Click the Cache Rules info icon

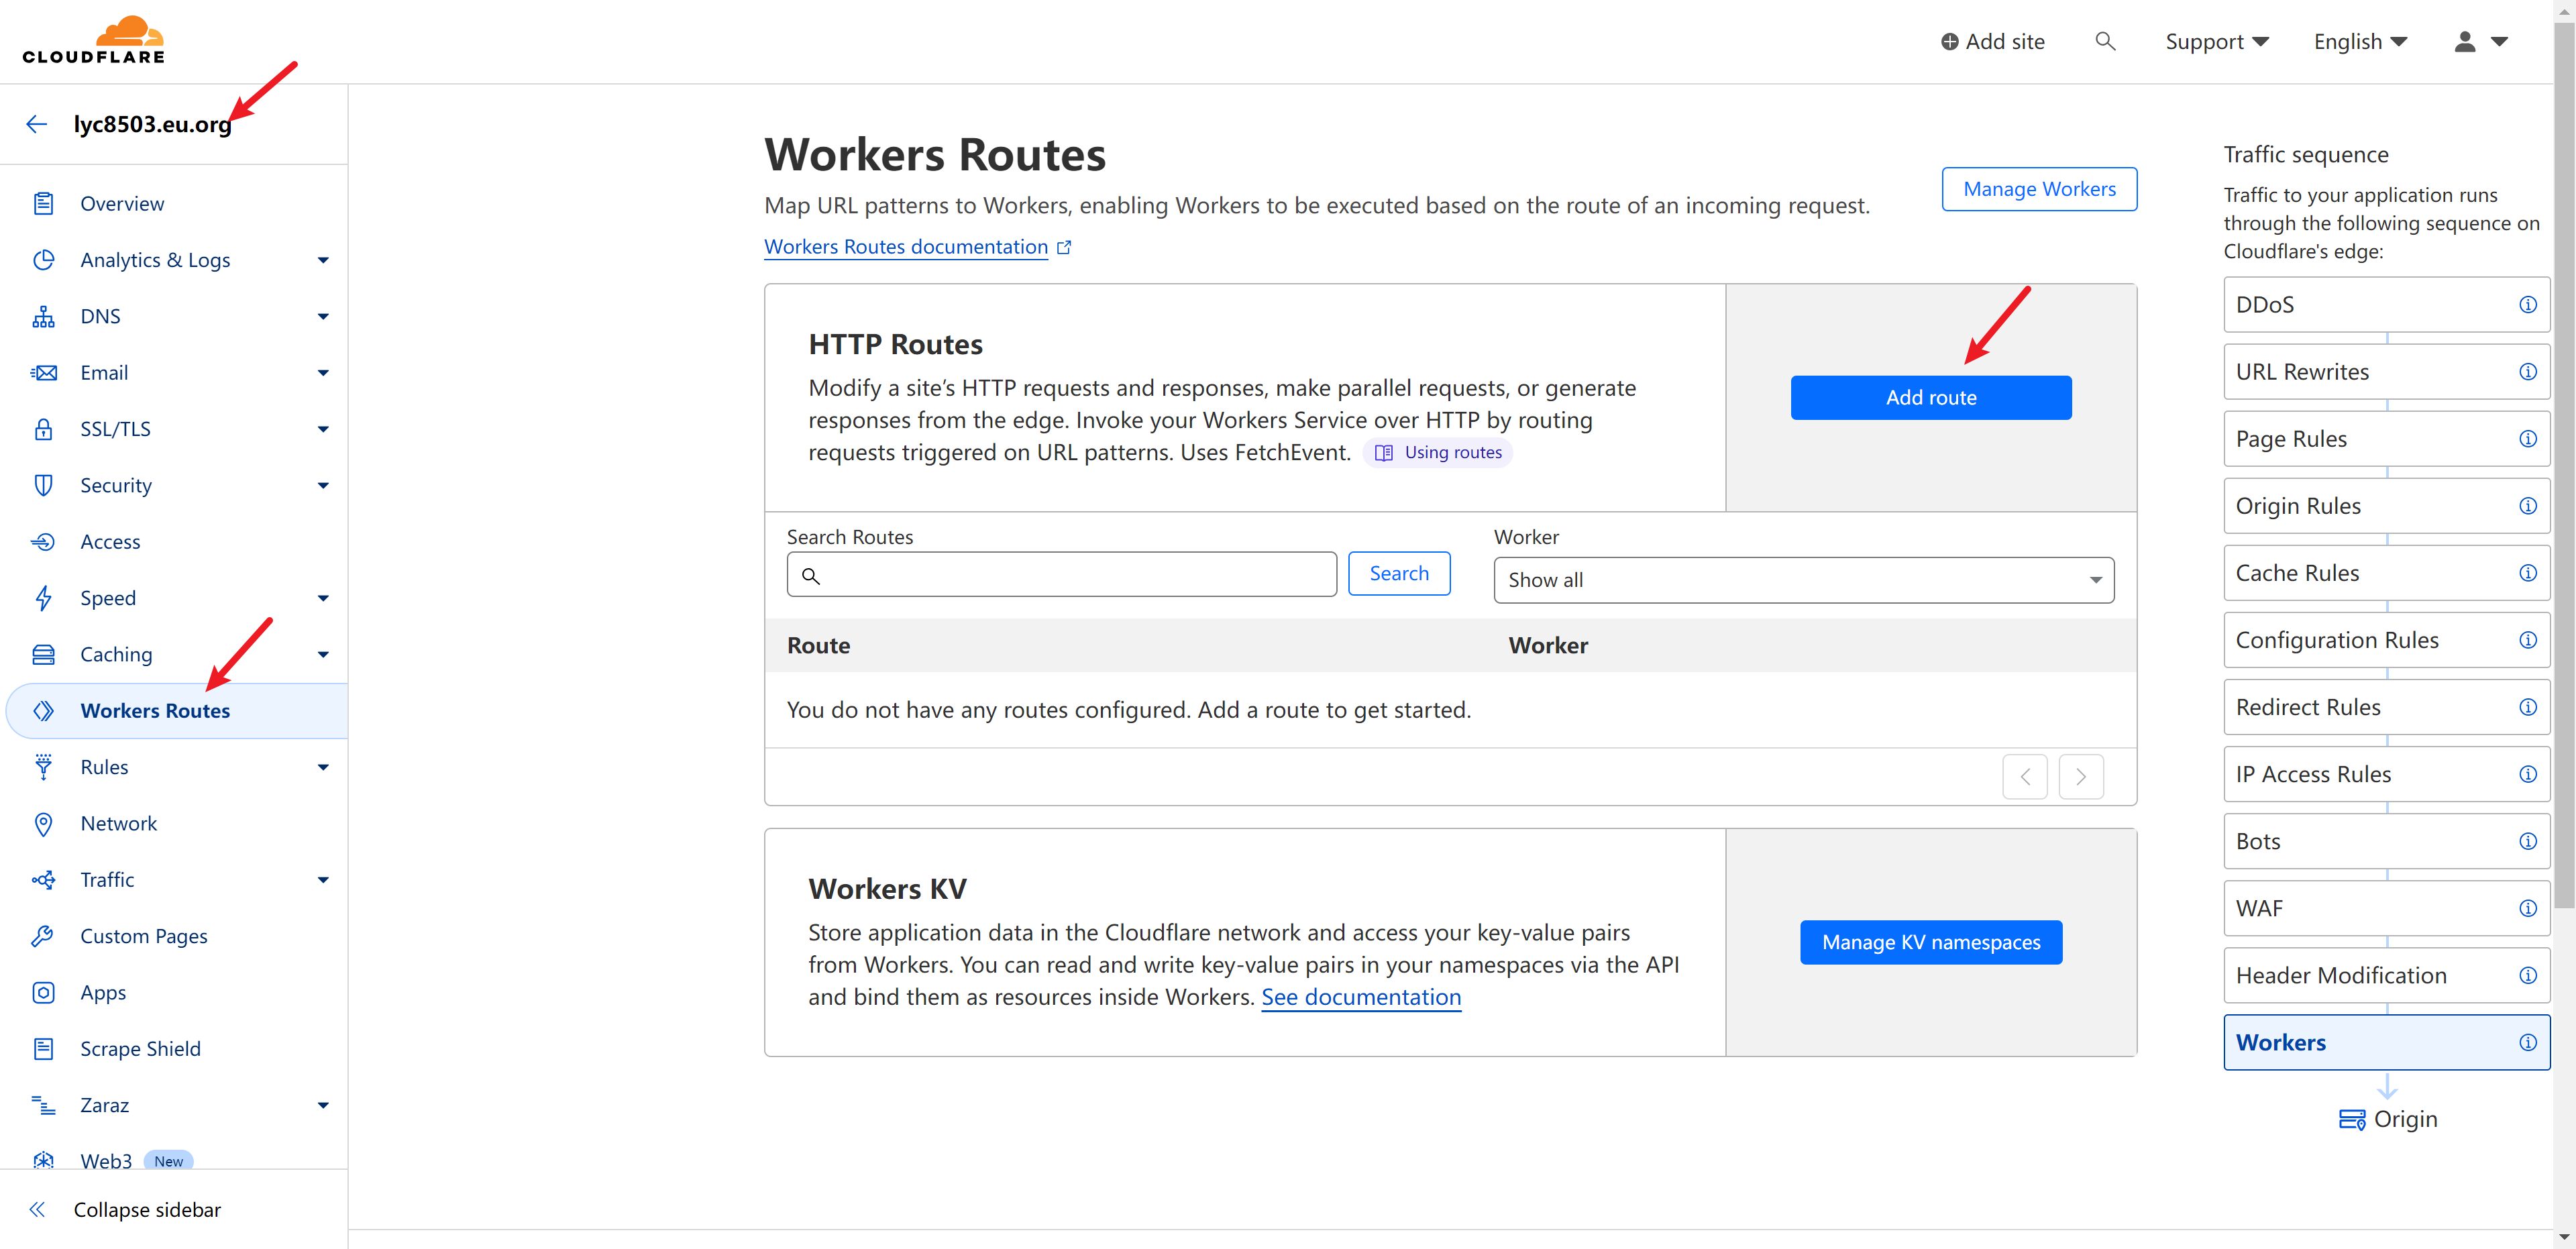(2527, 572)
